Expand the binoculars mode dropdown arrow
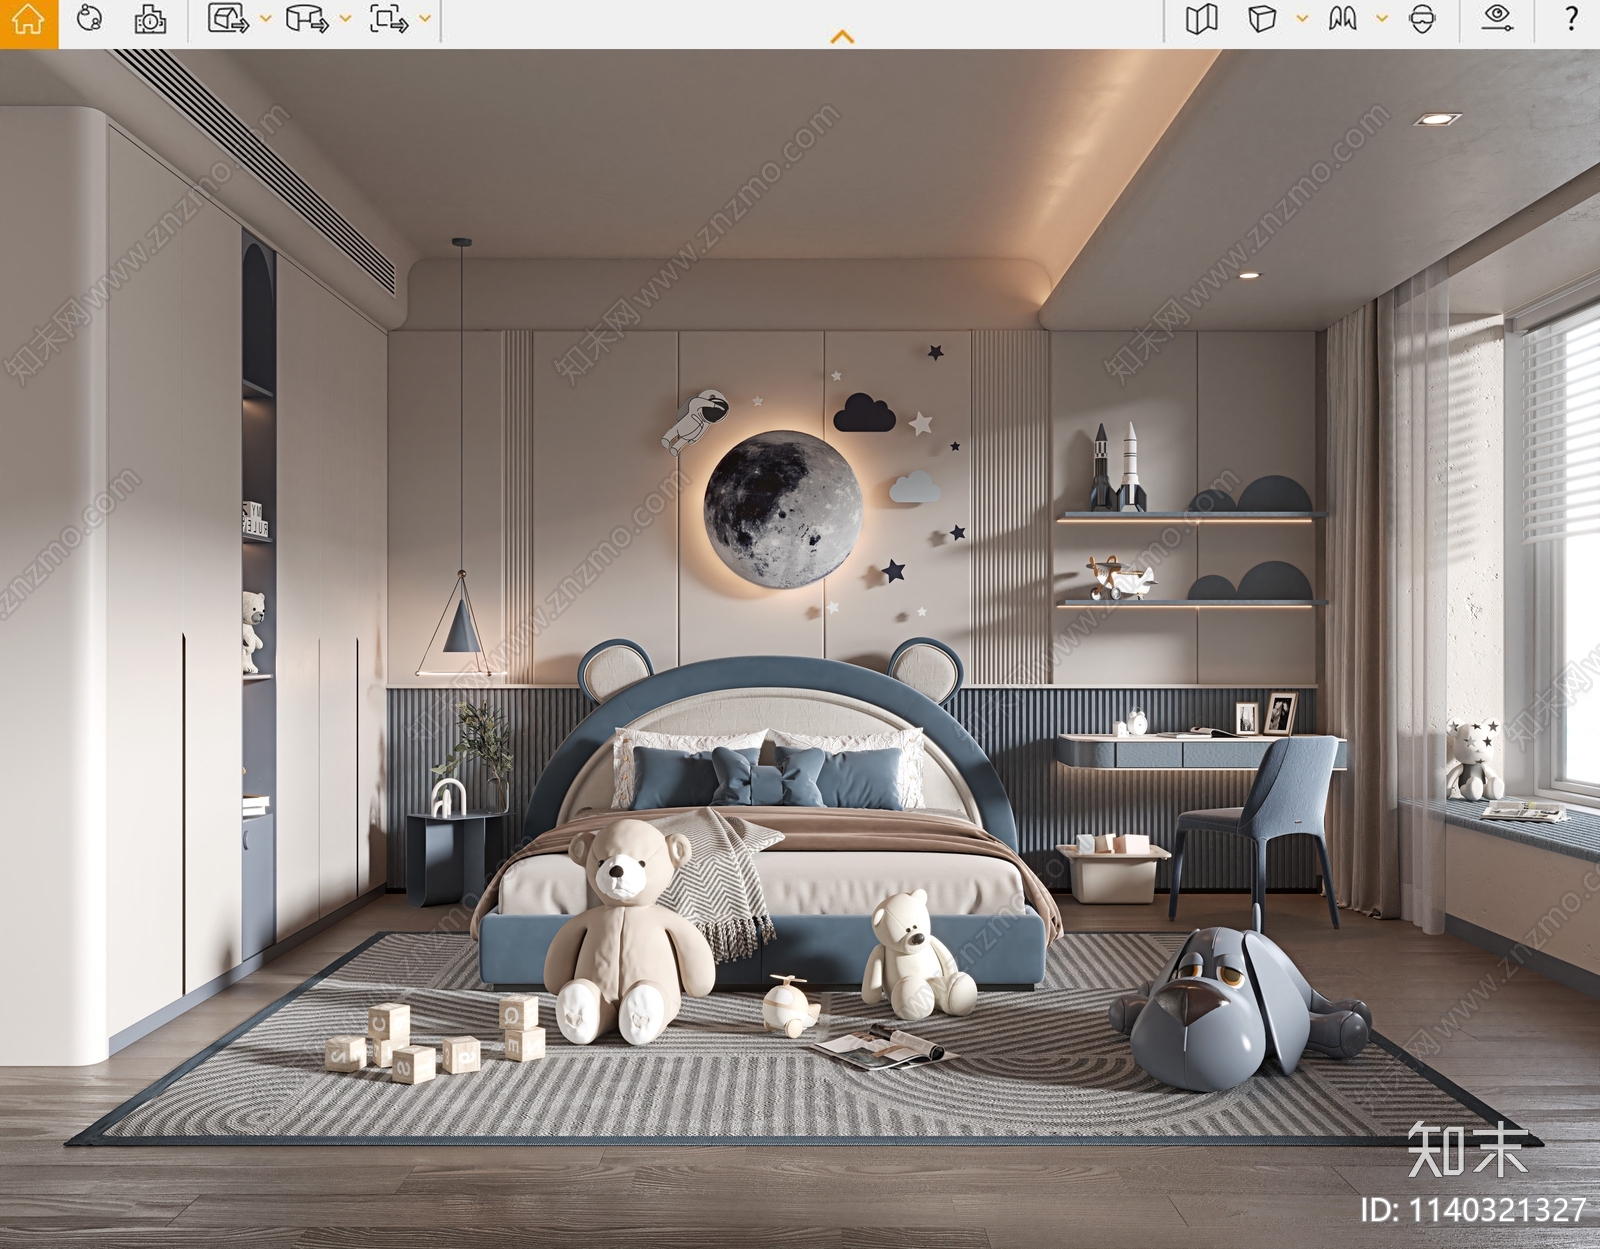 point(1382,18)
